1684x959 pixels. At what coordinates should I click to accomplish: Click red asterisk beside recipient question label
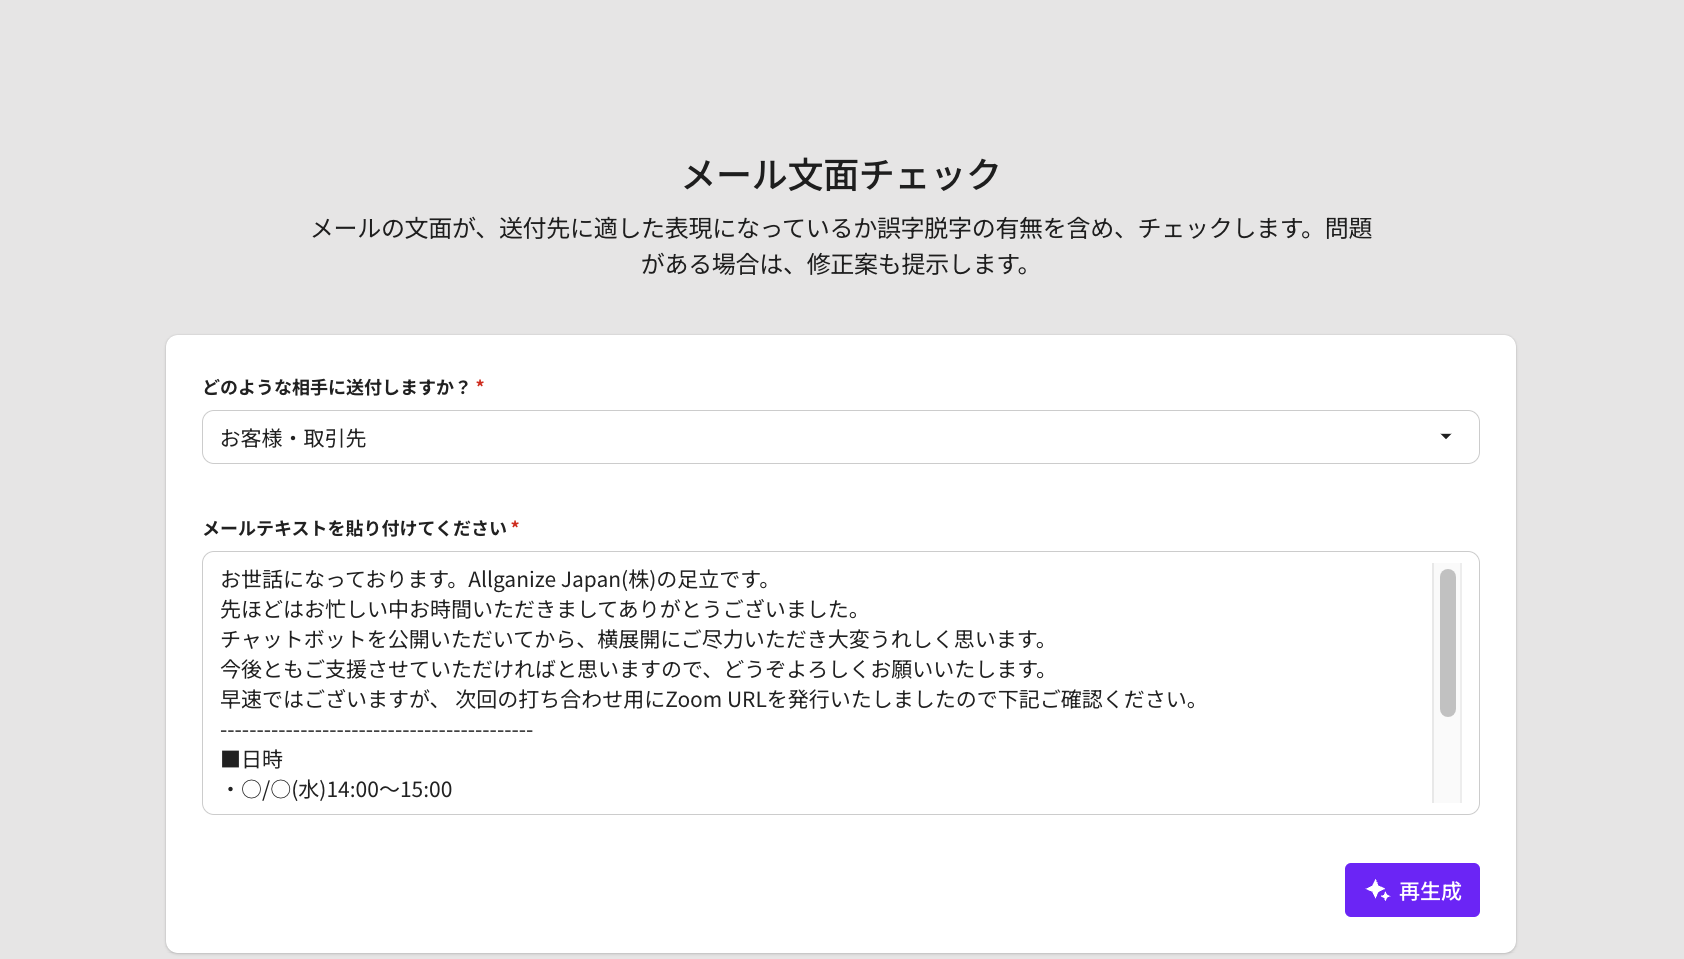pos(480,386)
